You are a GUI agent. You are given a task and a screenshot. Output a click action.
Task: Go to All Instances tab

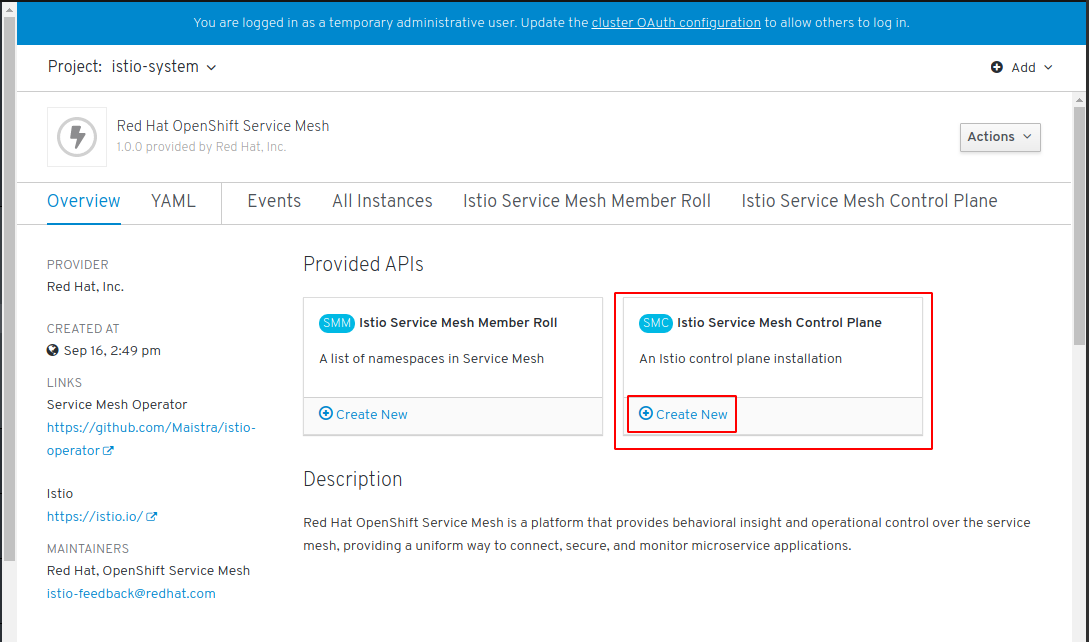pyautogui.click(x=382, y=201)
